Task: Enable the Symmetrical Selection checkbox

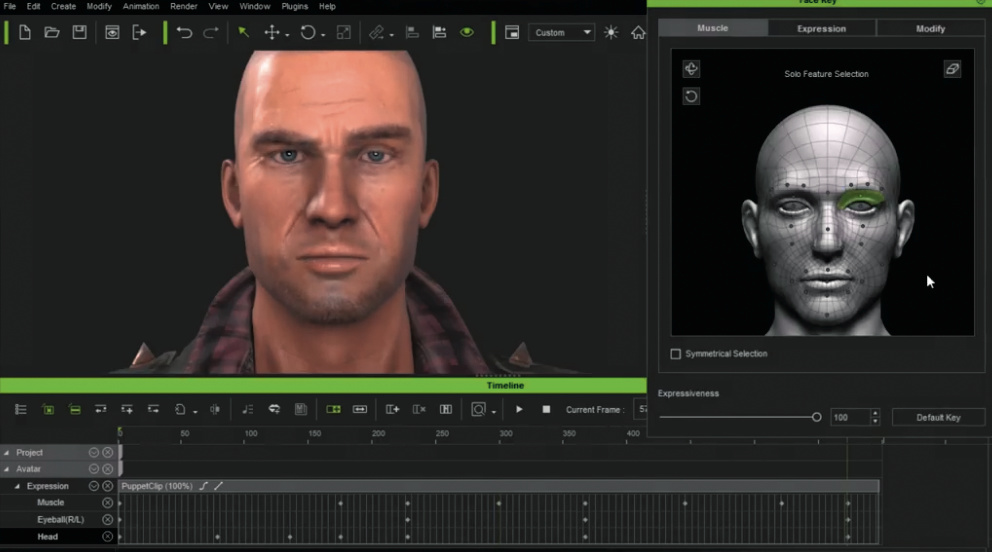Action: pyautogui.click(x=676, y=354)
